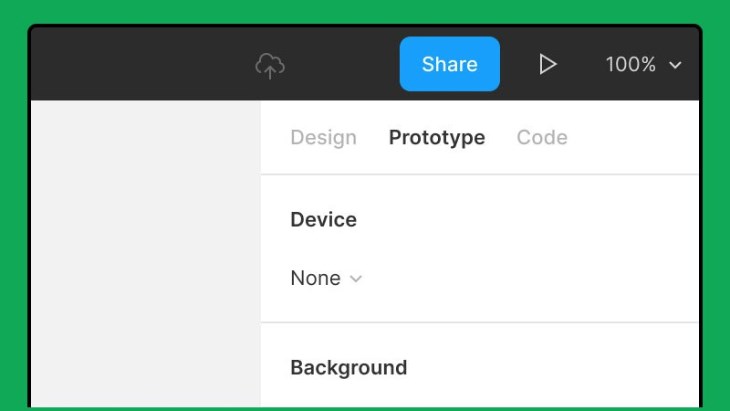Image resolution: width=730 pixels, height=411 pixels.
Task: Click the Device section heading
Action: pos(324,220)
